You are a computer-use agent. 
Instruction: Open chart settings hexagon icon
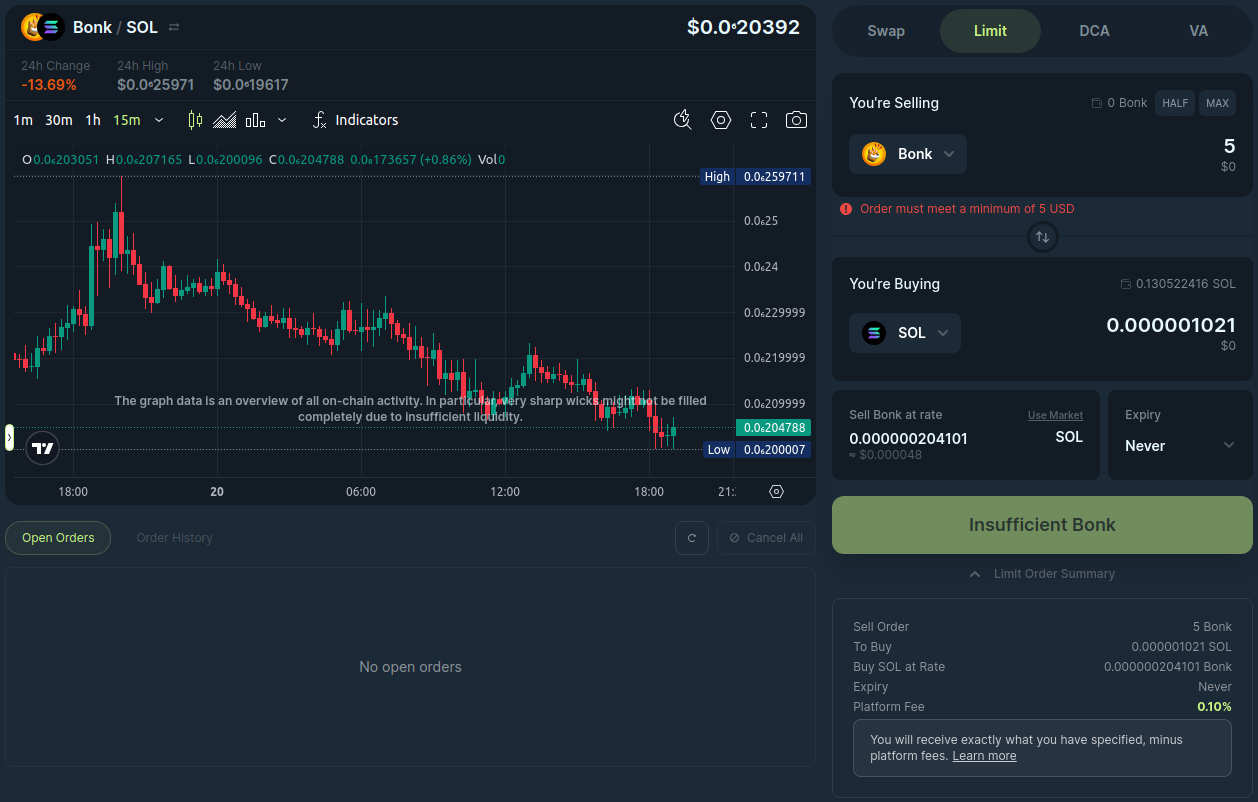[x=721, y=120]
